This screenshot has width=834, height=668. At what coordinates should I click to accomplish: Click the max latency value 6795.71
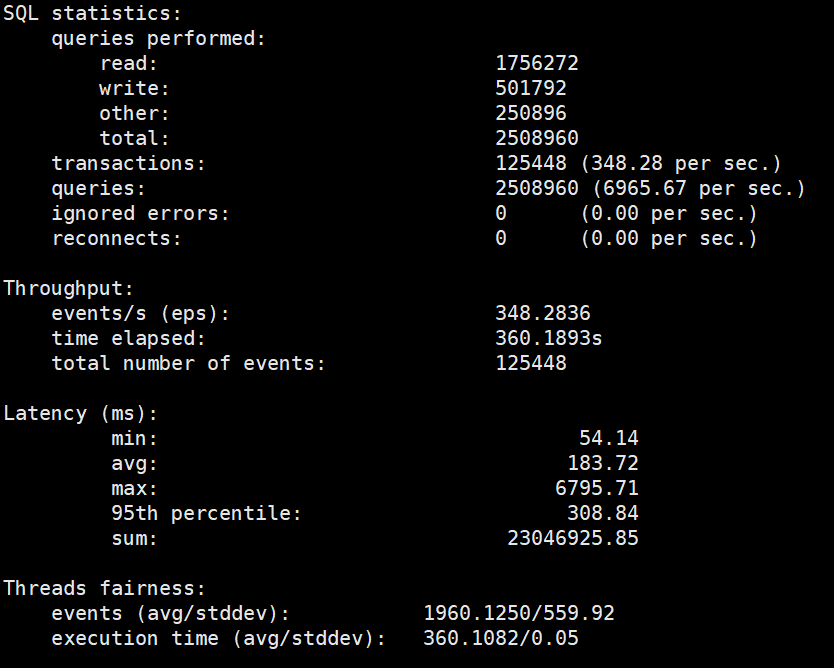click(x=596, y=488)
